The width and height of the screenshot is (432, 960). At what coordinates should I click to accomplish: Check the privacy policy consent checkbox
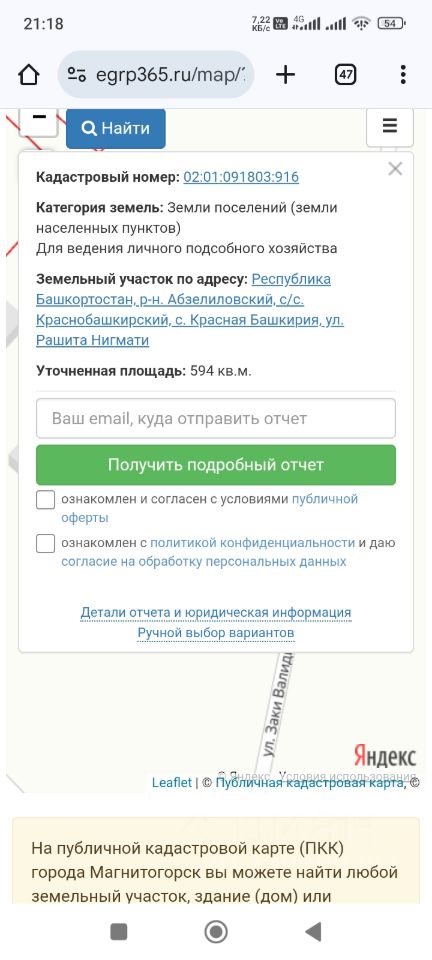click(x=46, y=543)
